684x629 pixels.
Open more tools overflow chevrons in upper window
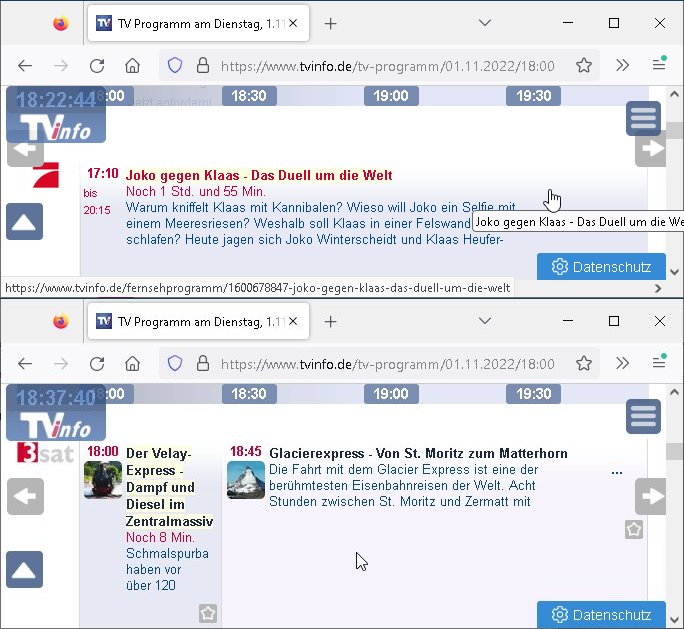622,65
